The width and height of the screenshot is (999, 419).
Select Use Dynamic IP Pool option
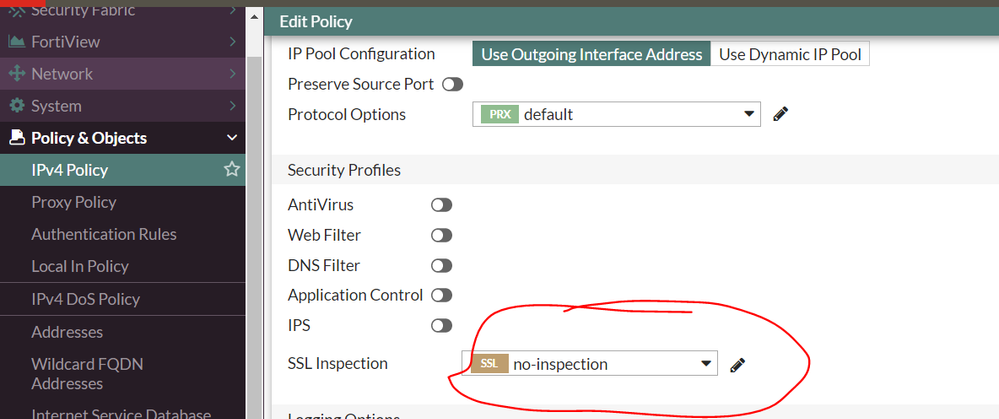790,54
